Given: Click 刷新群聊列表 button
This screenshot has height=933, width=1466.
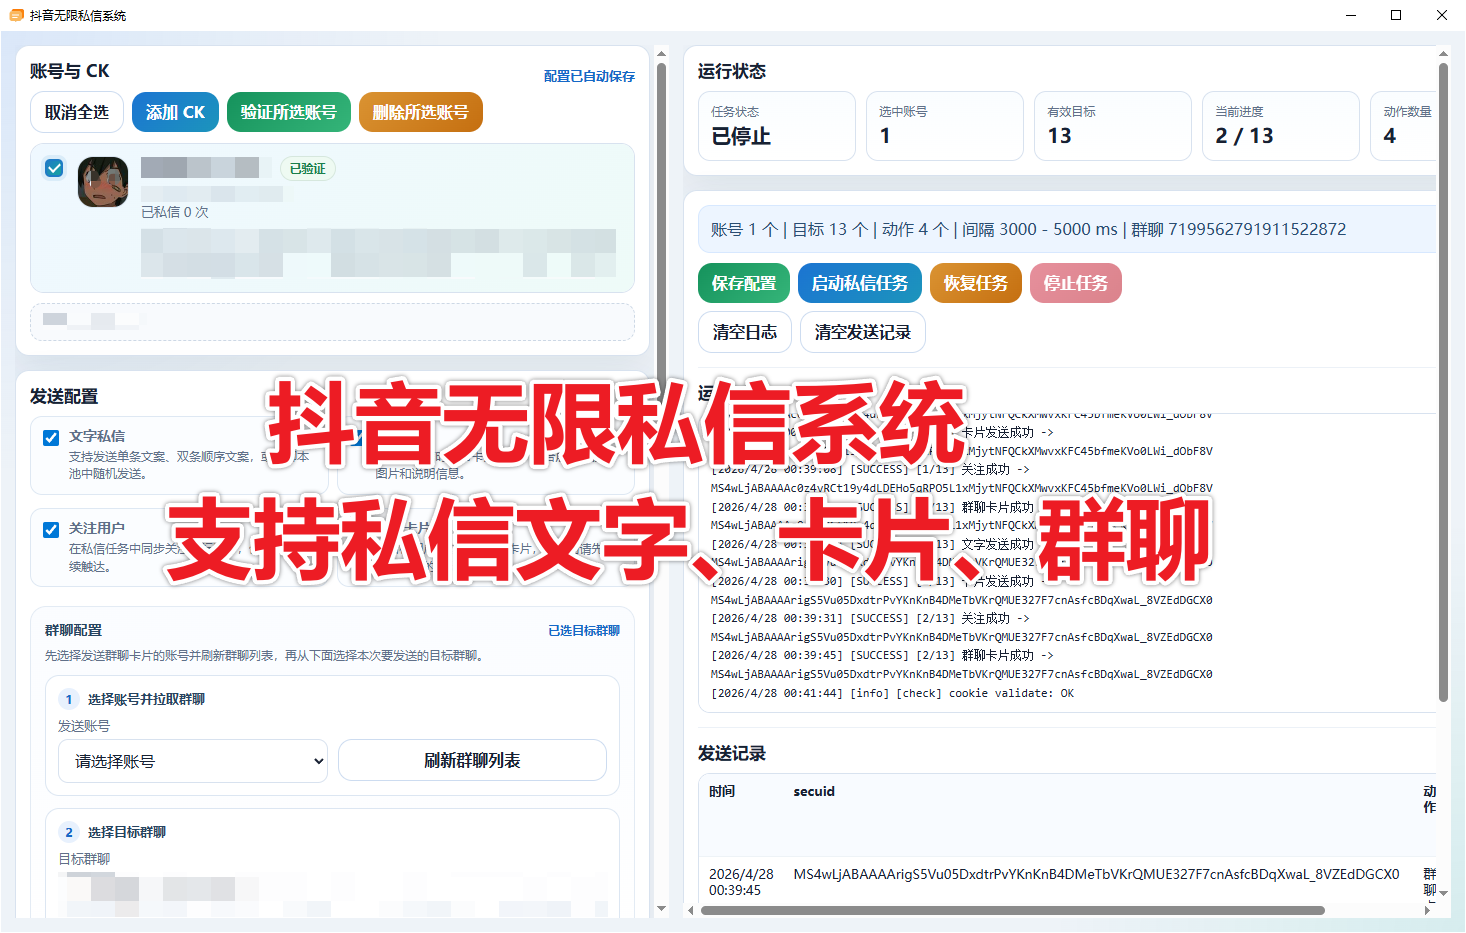Looking at the screenshot, I should 472,760.
